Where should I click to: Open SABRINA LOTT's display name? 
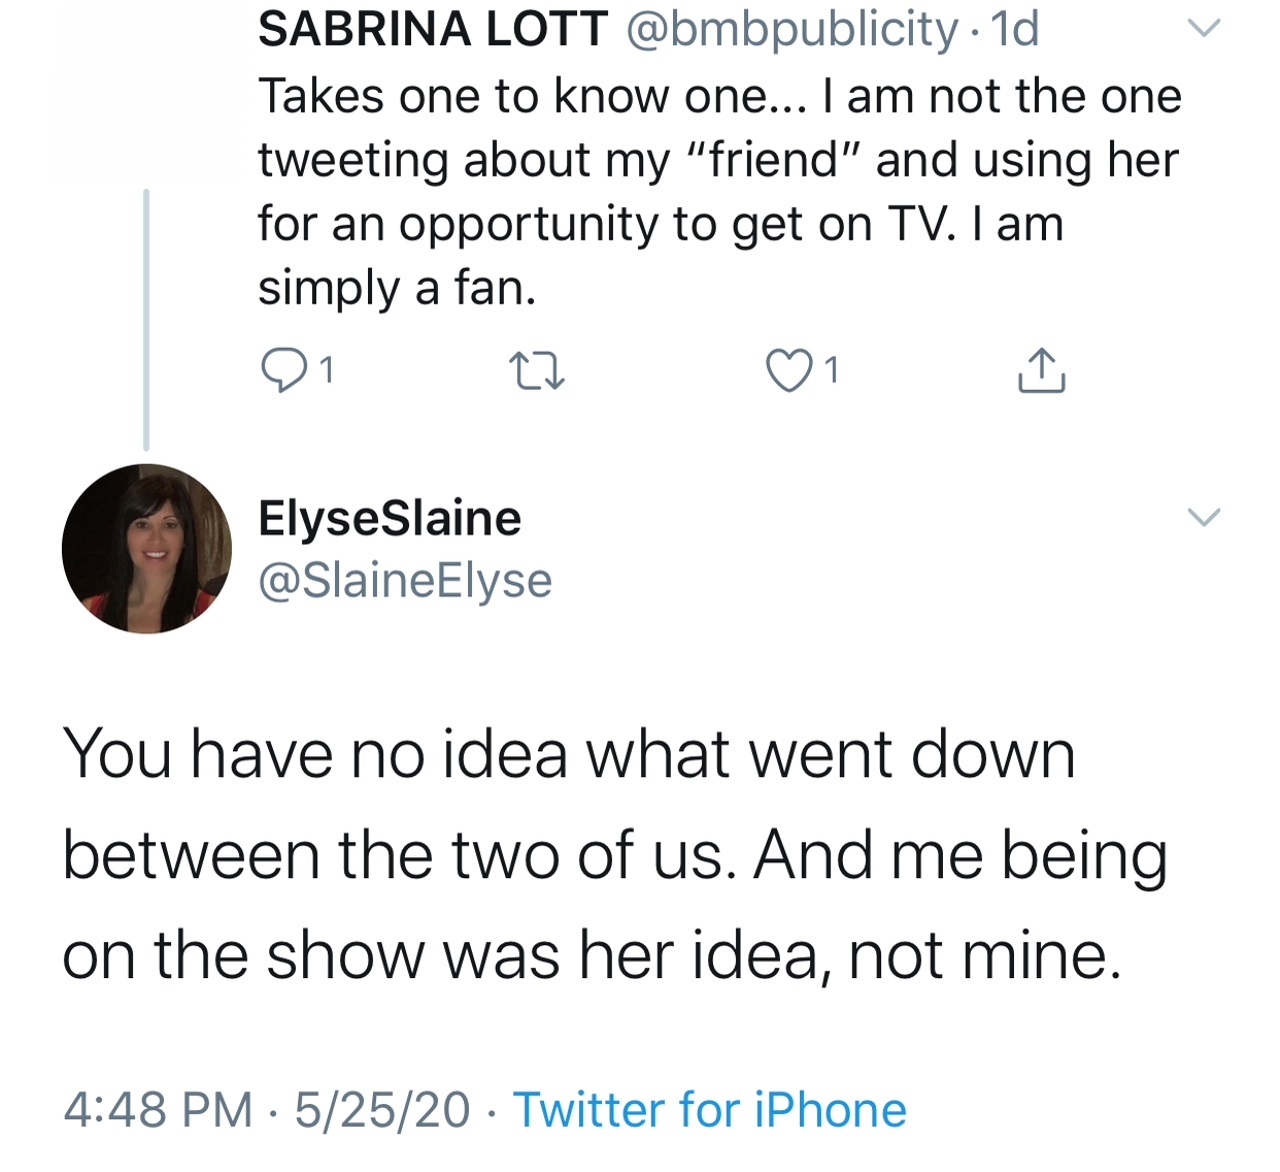430,29
